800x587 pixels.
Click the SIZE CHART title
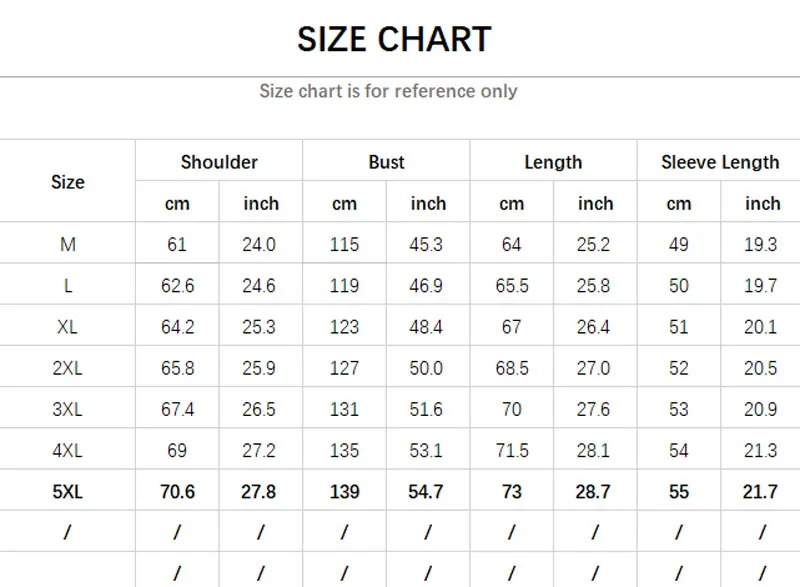394,39
